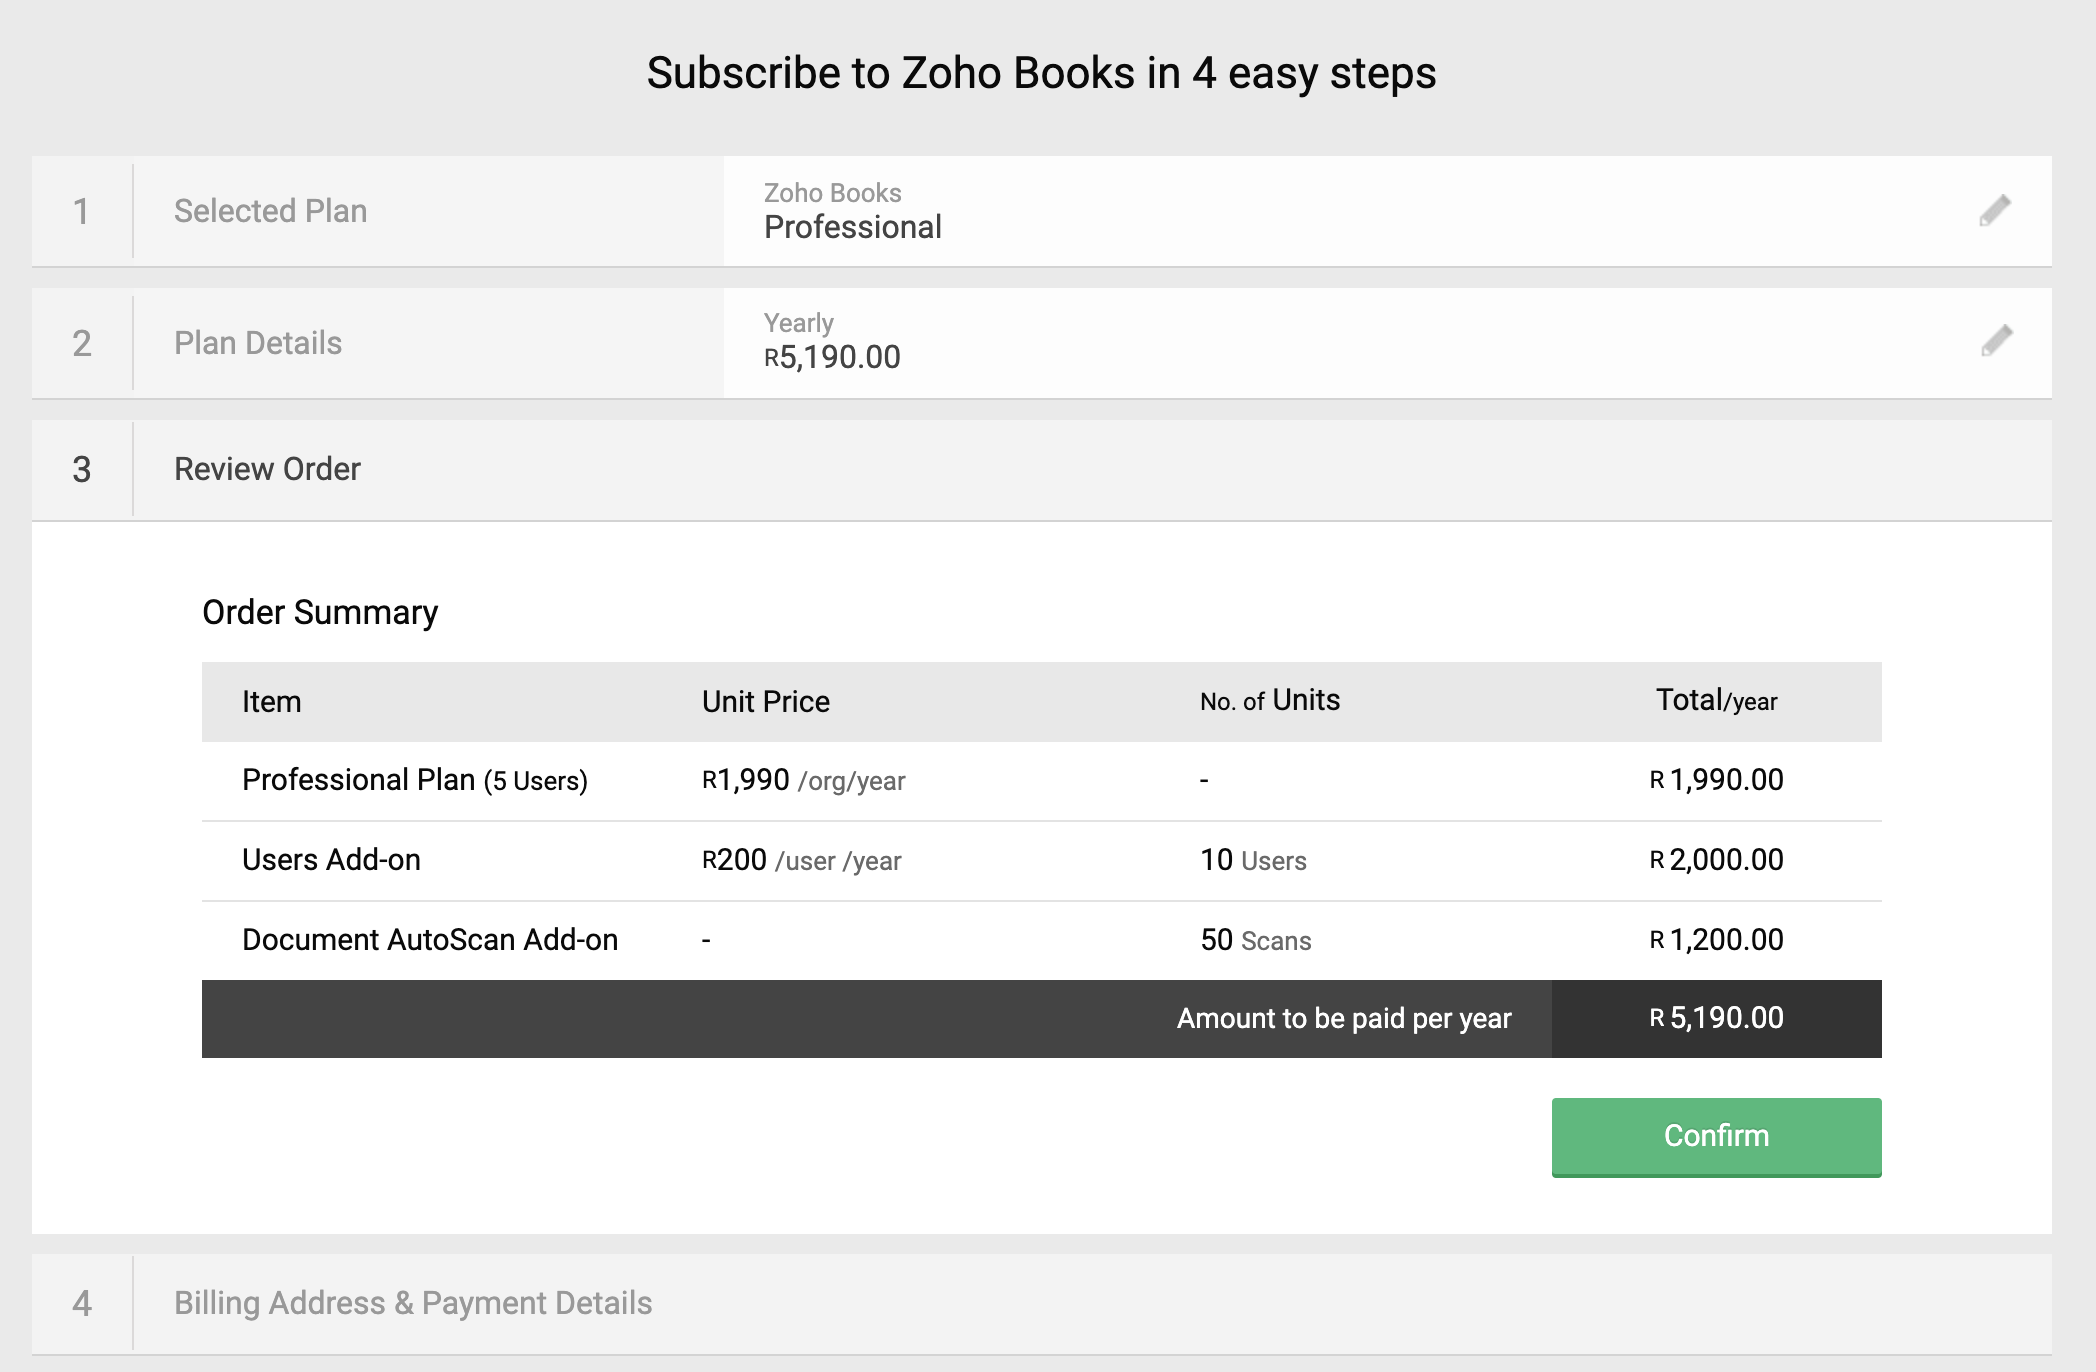
Task: Click the Professional plan name text
Action: 852,227
